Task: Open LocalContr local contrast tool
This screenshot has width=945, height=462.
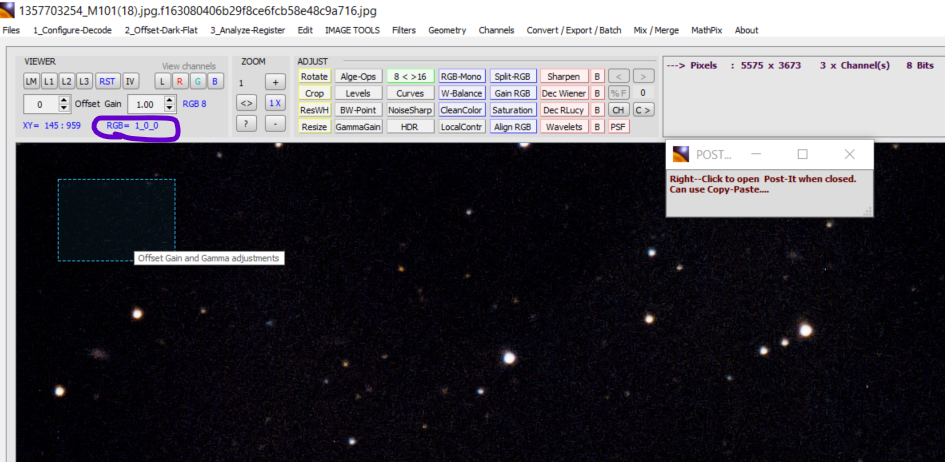Action: click(x=462, y=127)
